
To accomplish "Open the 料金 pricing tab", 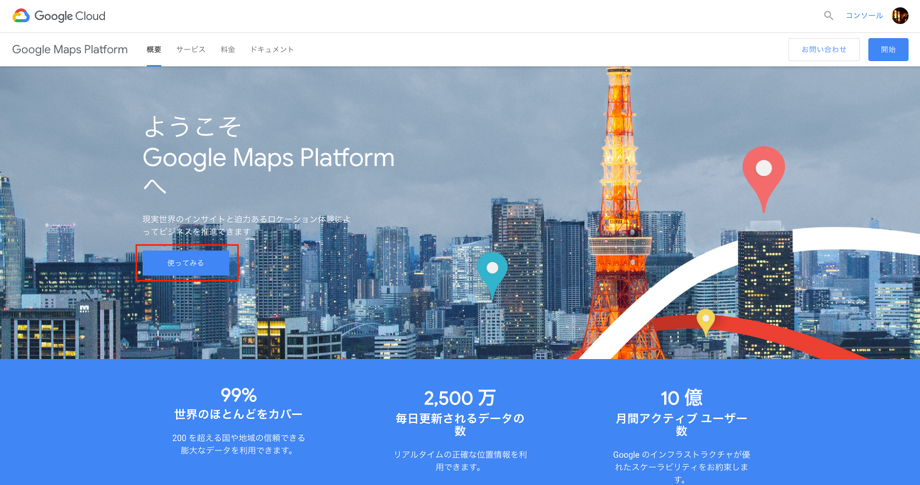I will tap(228, 50).
